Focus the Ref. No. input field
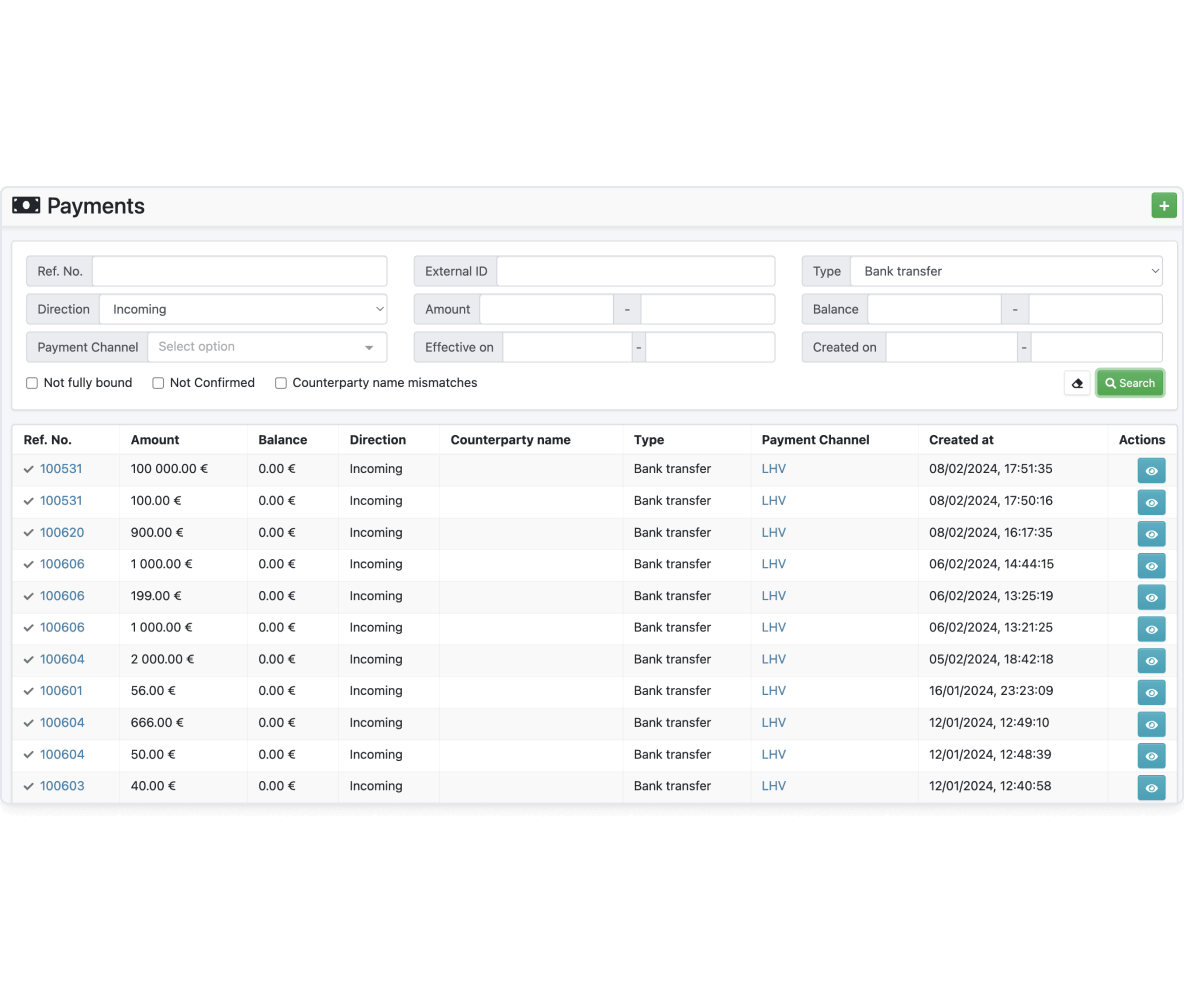The width and height of the screenshot is (1184, 992). [x=239, y=271]
